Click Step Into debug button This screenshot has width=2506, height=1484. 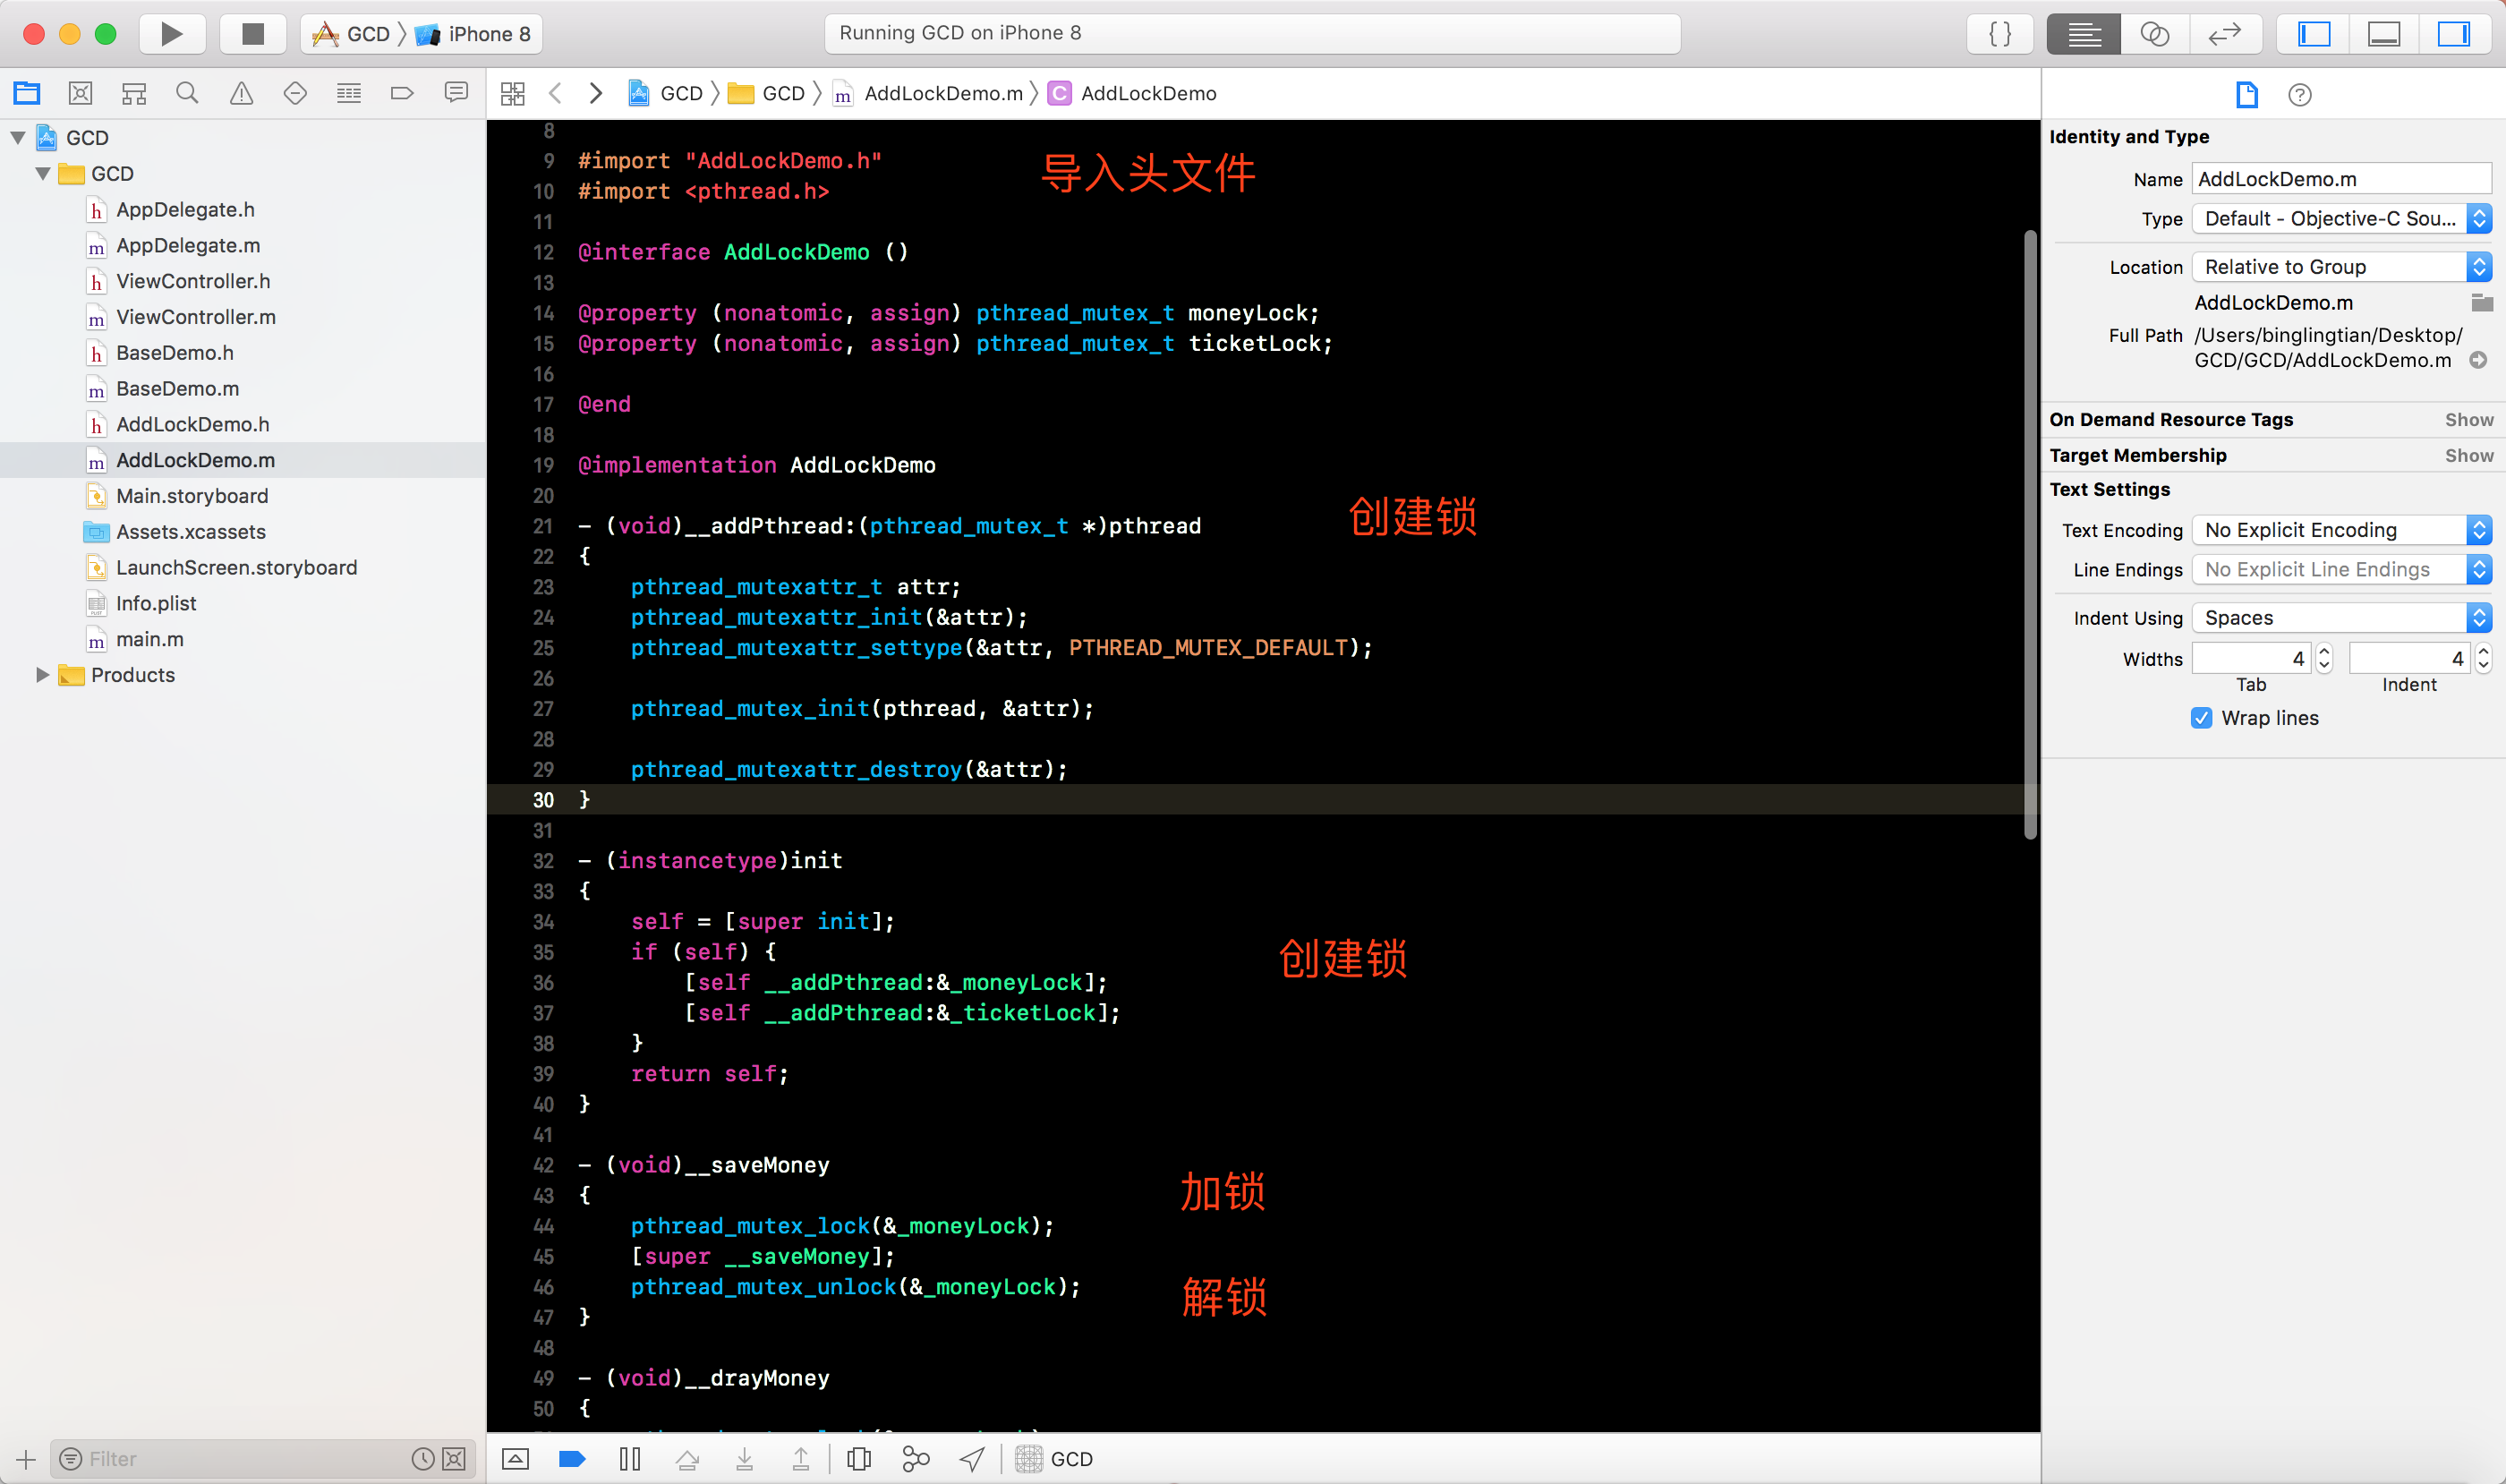[x=744, y=1459]
